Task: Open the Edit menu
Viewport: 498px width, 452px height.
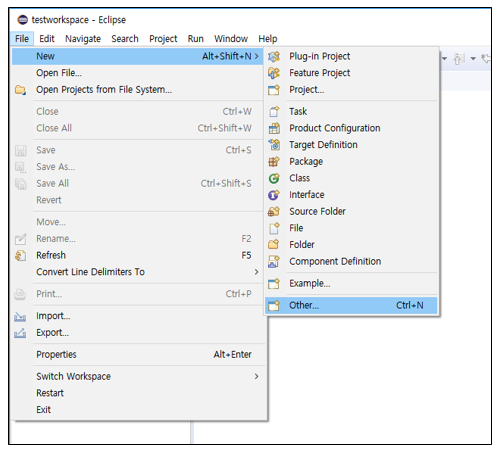Action: (47, 39)
